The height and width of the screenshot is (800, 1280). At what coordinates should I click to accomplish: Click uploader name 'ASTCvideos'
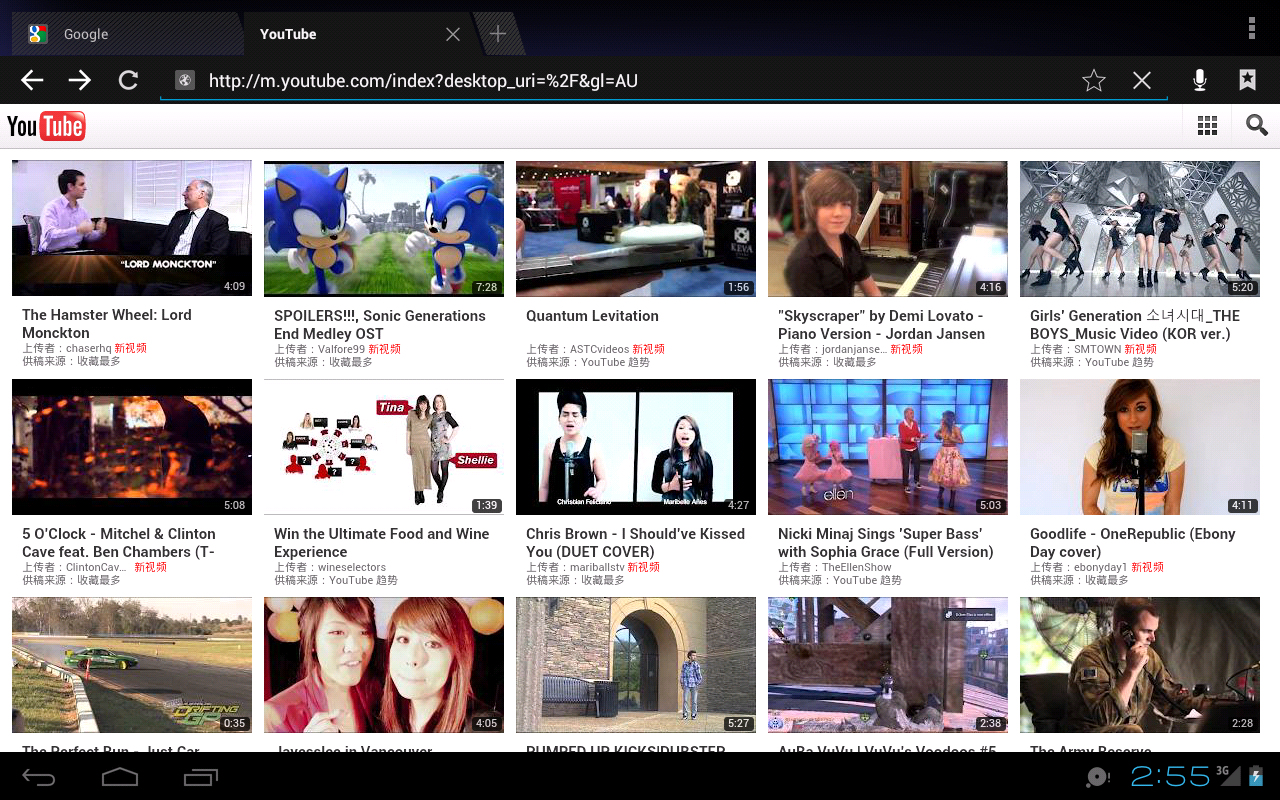(x=599, y=349)
